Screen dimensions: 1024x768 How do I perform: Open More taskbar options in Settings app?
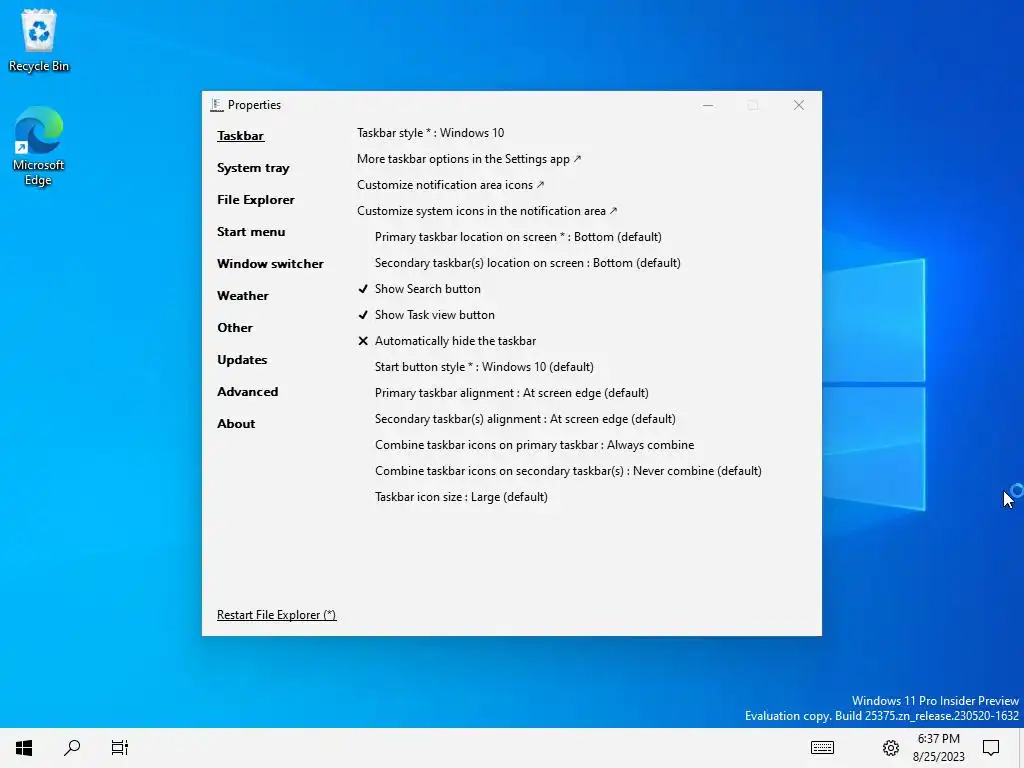469,159
